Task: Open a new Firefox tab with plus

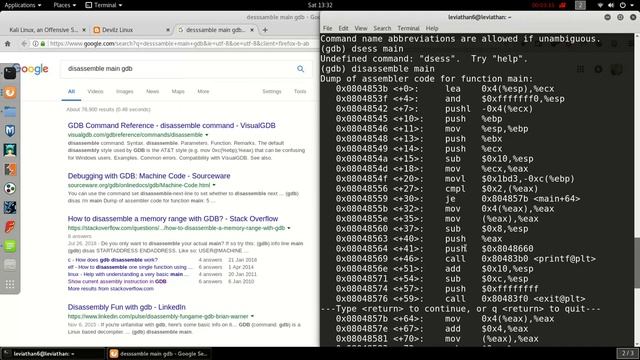Action: pyautogui.click(x=265, y=30)
